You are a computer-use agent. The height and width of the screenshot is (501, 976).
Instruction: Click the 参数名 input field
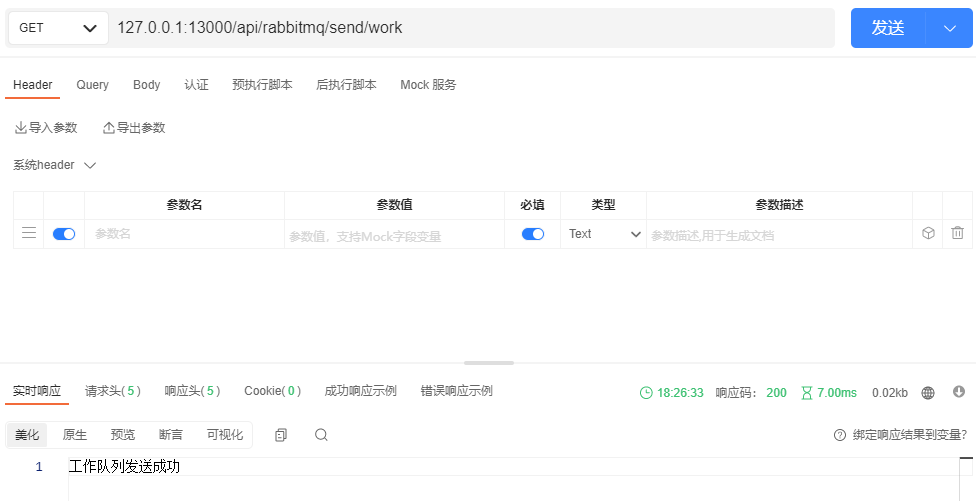(184, 234)
